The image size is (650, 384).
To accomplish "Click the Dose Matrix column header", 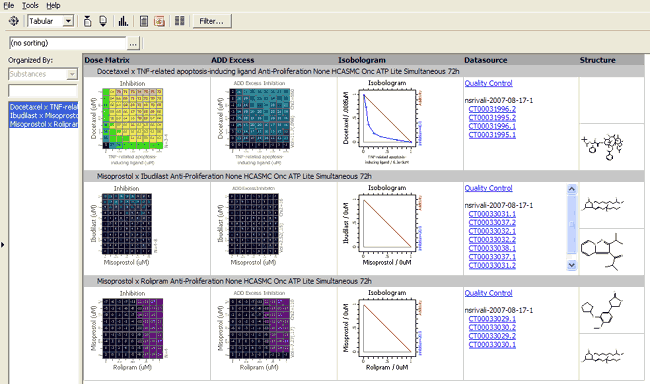I will click(x=107, y=60).
